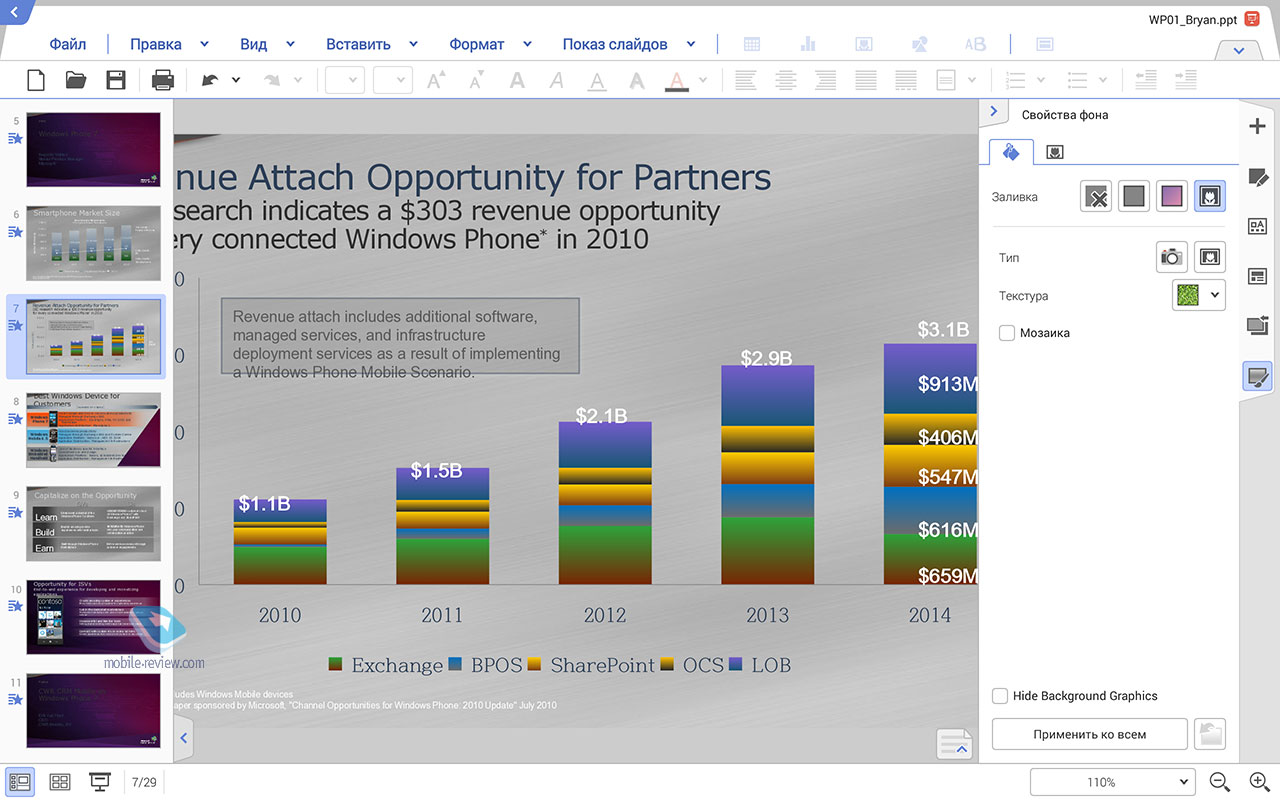Select slide 6 Smartphone Market Size thumbnail

(93, 243)
